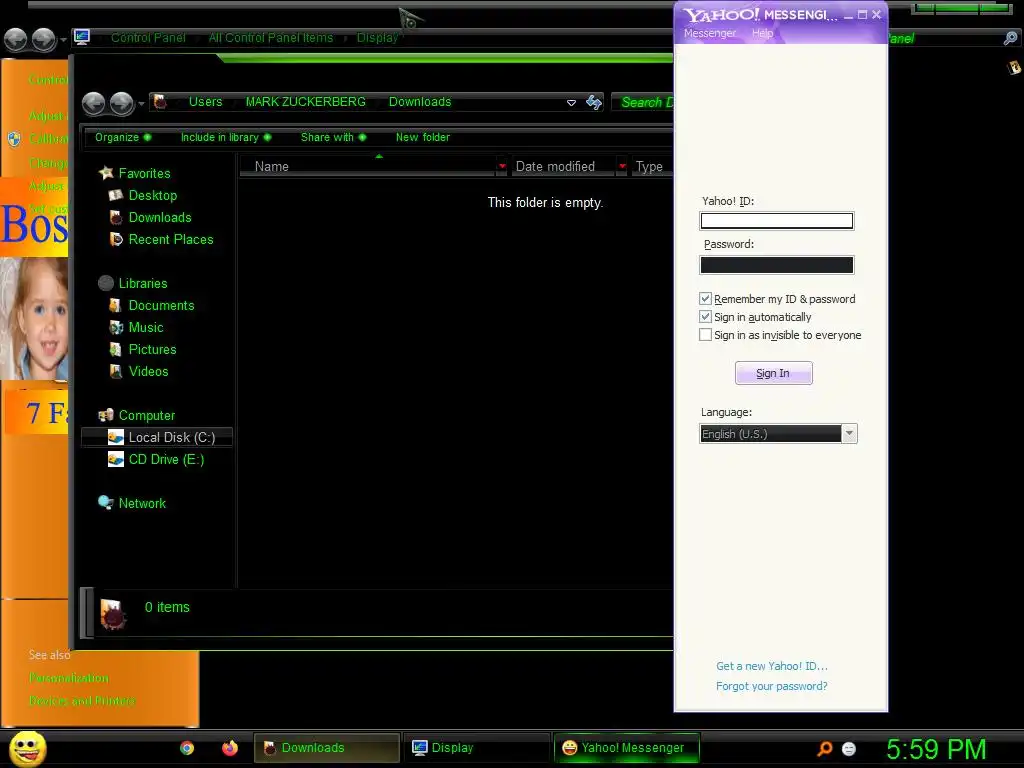Select the Desktop icon under Favorites

coord(116,195)
